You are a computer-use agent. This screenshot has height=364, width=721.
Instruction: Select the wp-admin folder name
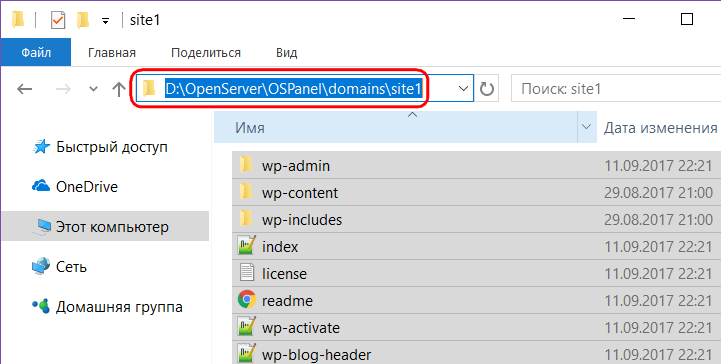tap(296, 165)
